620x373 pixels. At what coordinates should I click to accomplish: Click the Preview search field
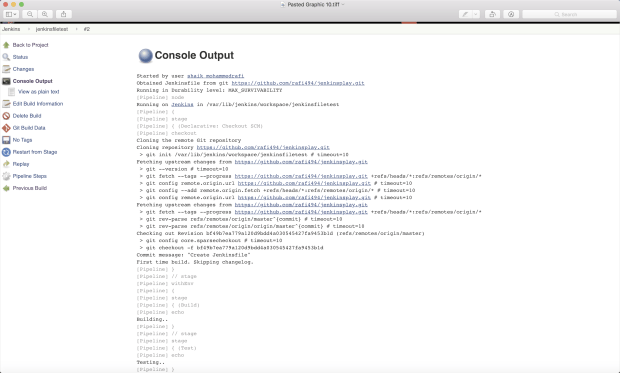[x=569, y=14]
